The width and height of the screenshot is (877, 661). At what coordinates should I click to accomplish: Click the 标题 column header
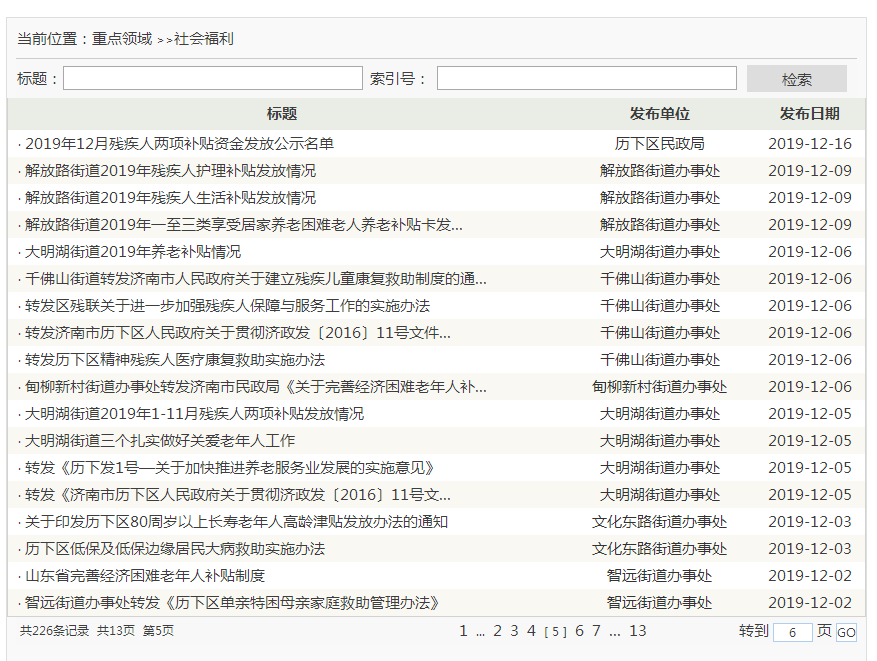[282, 114]
